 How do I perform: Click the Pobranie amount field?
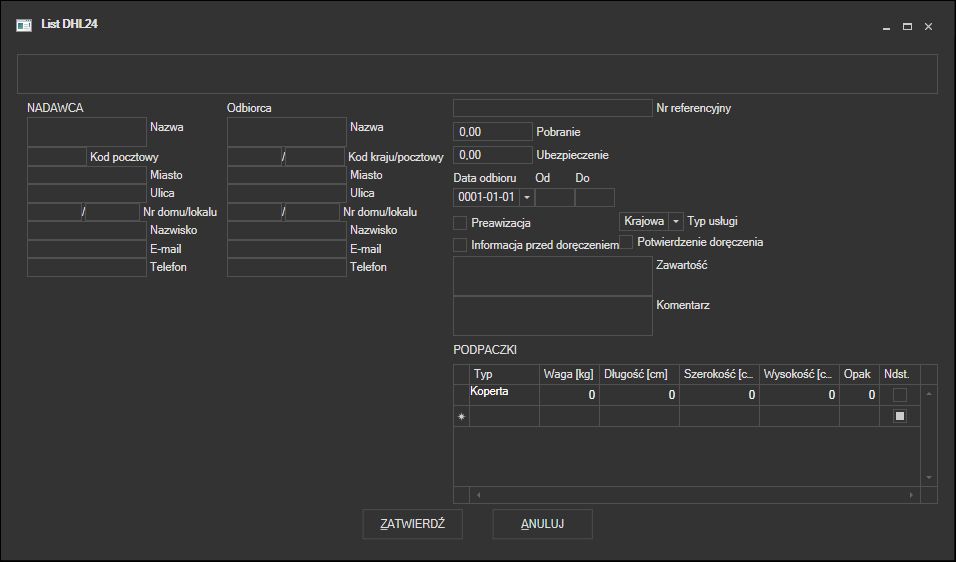pyautogui.click(x=493, y=132)
